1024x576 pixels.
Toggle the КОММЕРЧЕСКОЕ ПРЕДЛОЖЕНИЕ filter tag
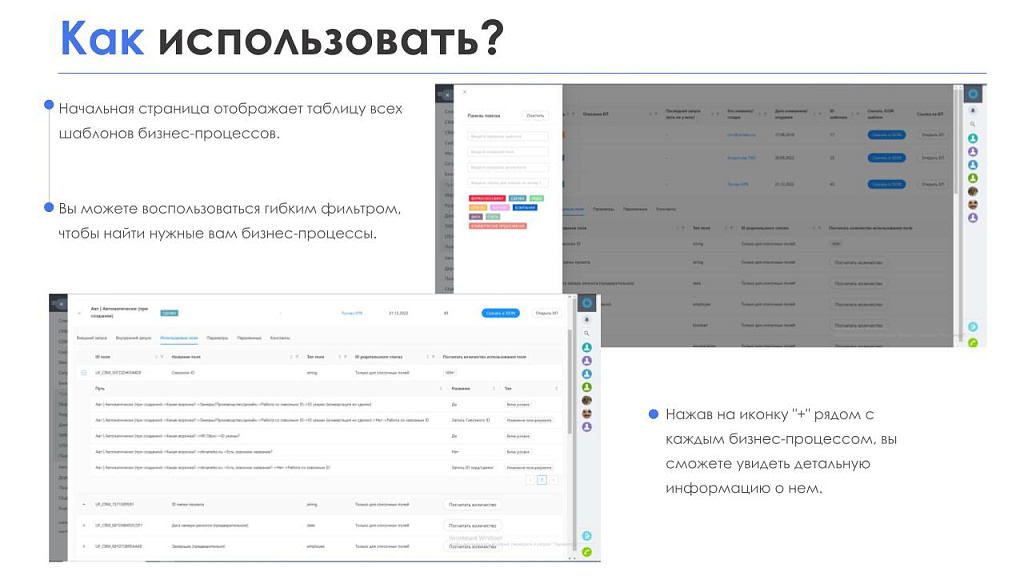[497, 225]
